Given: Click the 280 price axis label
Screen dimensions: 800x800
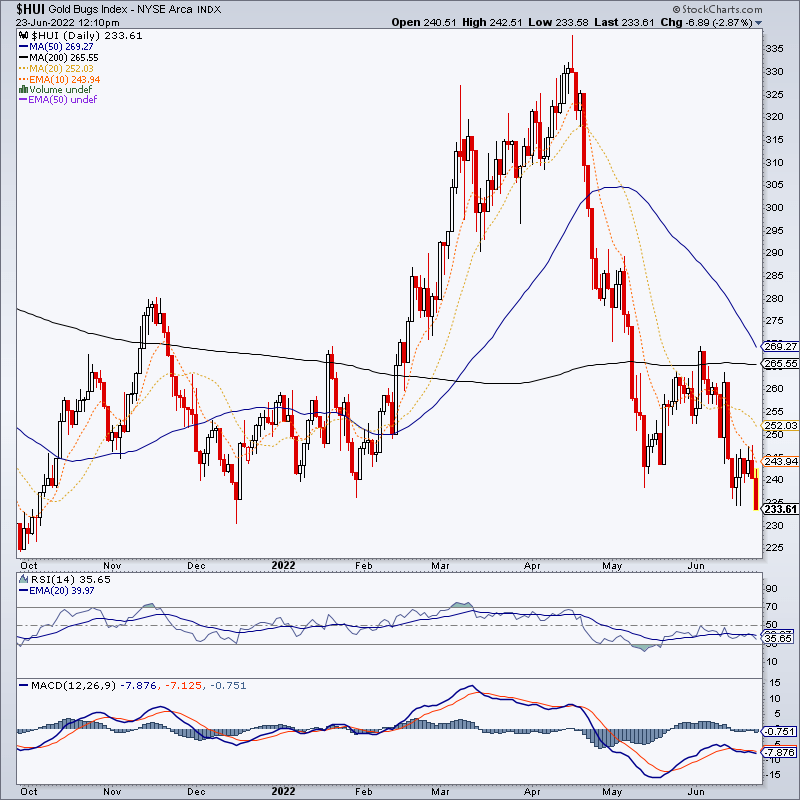Looking at the screenshot, I should [x=774, y=298].
